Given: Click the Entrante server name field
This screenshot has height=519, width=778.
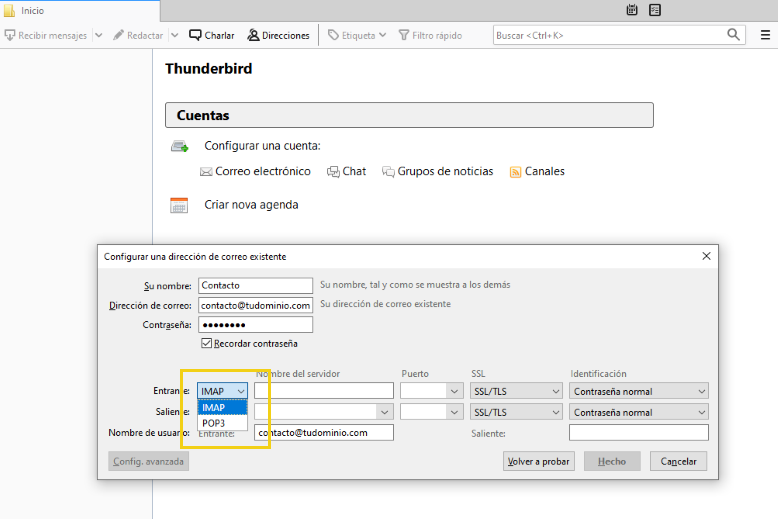Looking at the screenshot, I should tap(324, 391).
